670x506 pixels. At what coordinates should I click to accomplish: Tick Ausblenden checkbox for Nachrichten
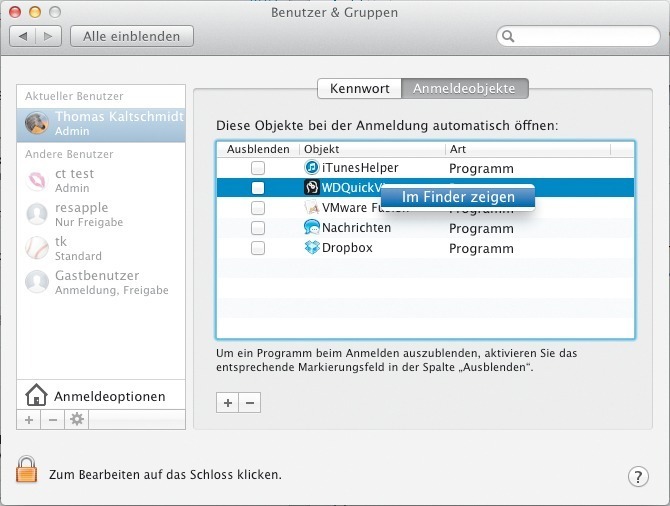tap(258, 228)
